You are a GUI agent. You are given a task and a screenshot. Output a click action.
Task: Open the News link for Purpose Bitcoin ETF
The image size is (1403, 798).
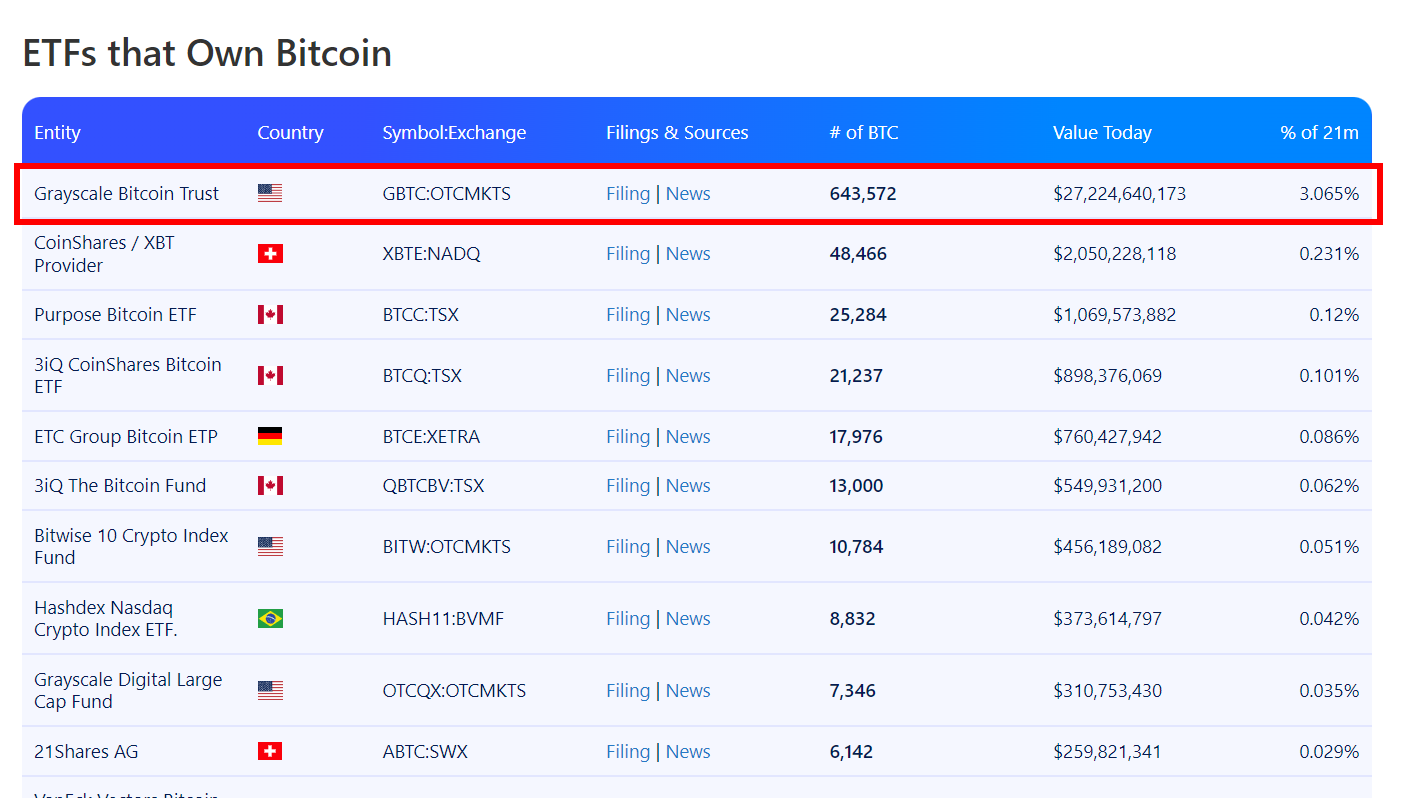tap(688, 315)
